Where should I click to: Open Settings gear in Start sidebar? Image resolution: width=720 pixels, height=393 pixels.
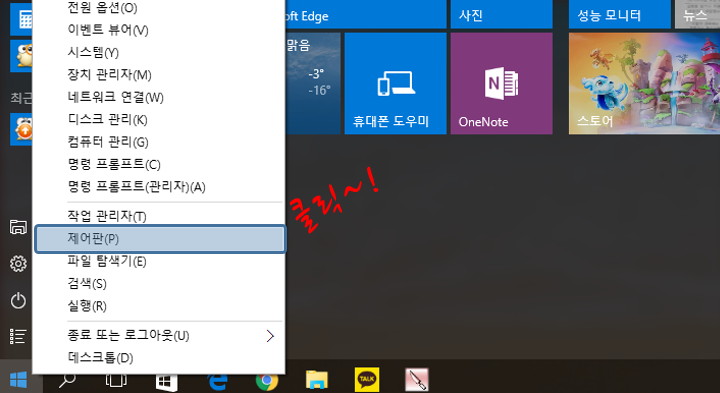coord(18,264)
